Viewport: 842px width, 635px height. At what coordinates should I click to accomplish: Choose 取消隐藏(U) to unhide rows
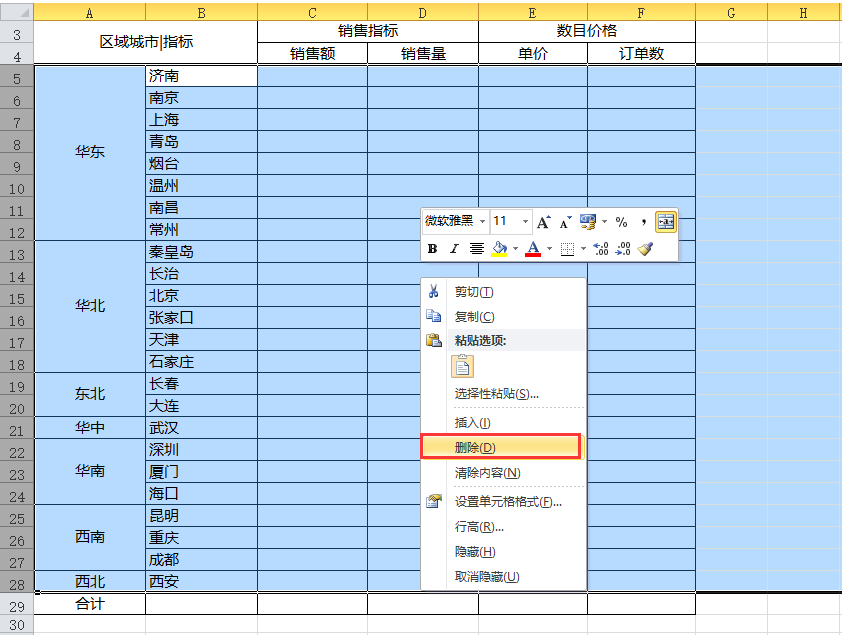coord(504,576)
